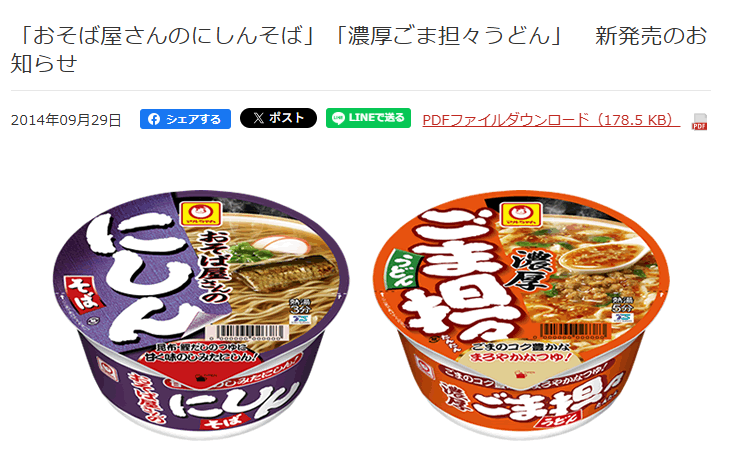Click the Maruchan logo on the にしん soba lid
This screenshot has width=737, height=464.
tap(200, 212)
